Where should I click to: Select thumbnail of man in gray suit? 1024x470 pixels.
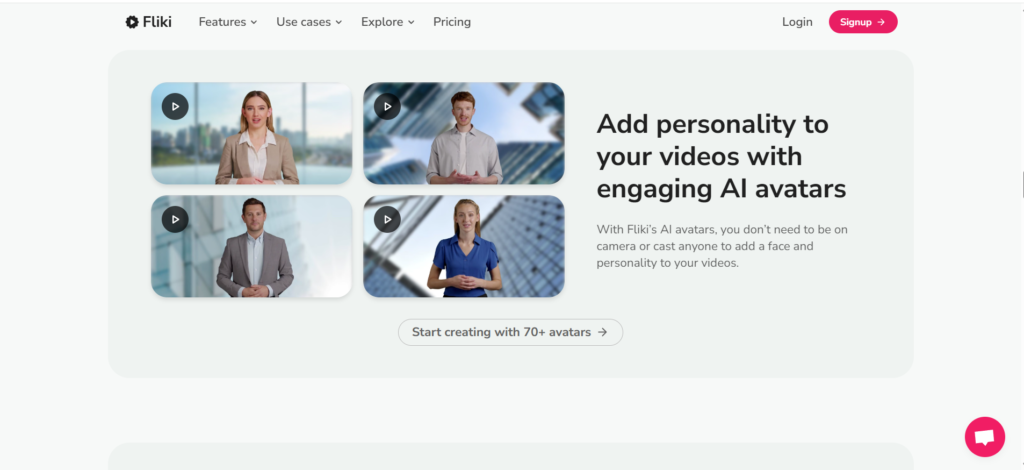click(x=251, y=246)
